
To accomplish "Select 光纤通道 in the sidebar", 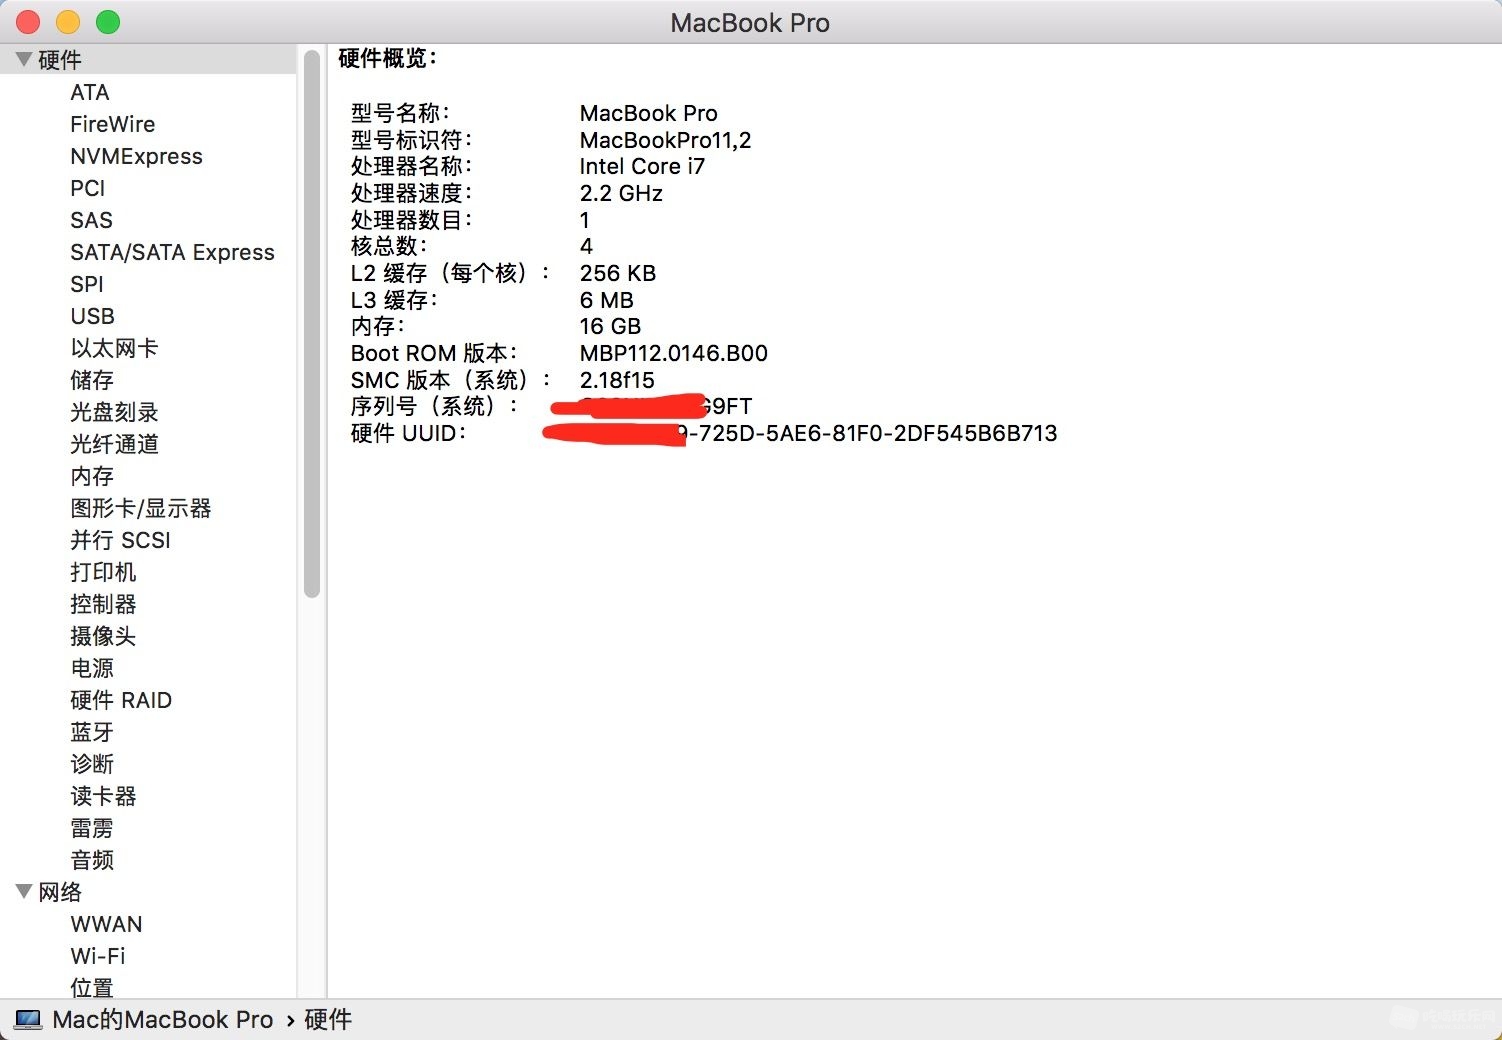I will tap(114, 444).
